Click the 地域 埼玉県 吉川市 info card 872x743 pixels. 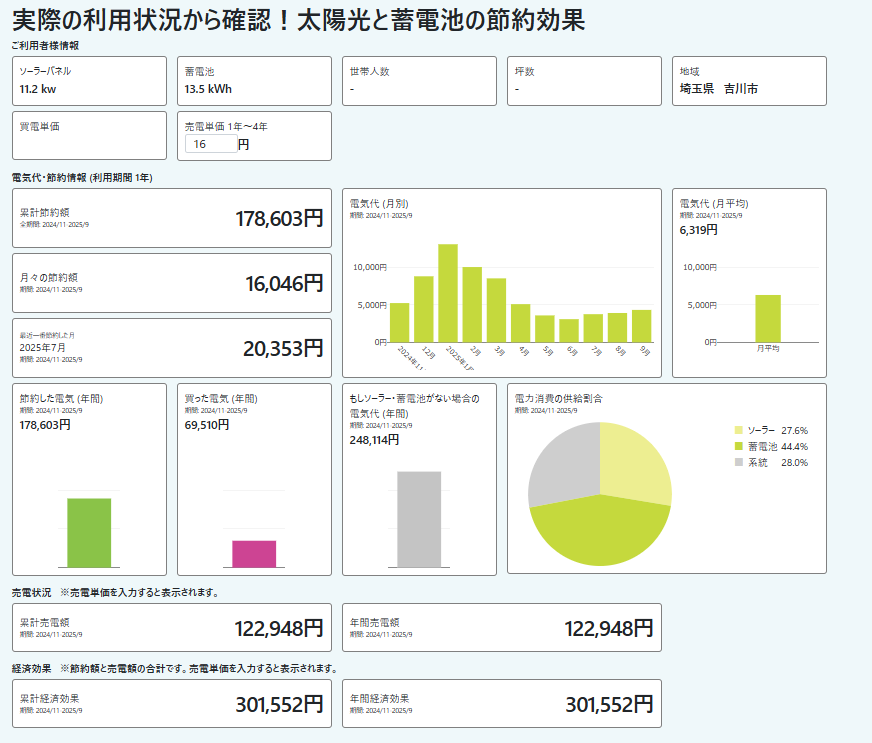[748, 81]
